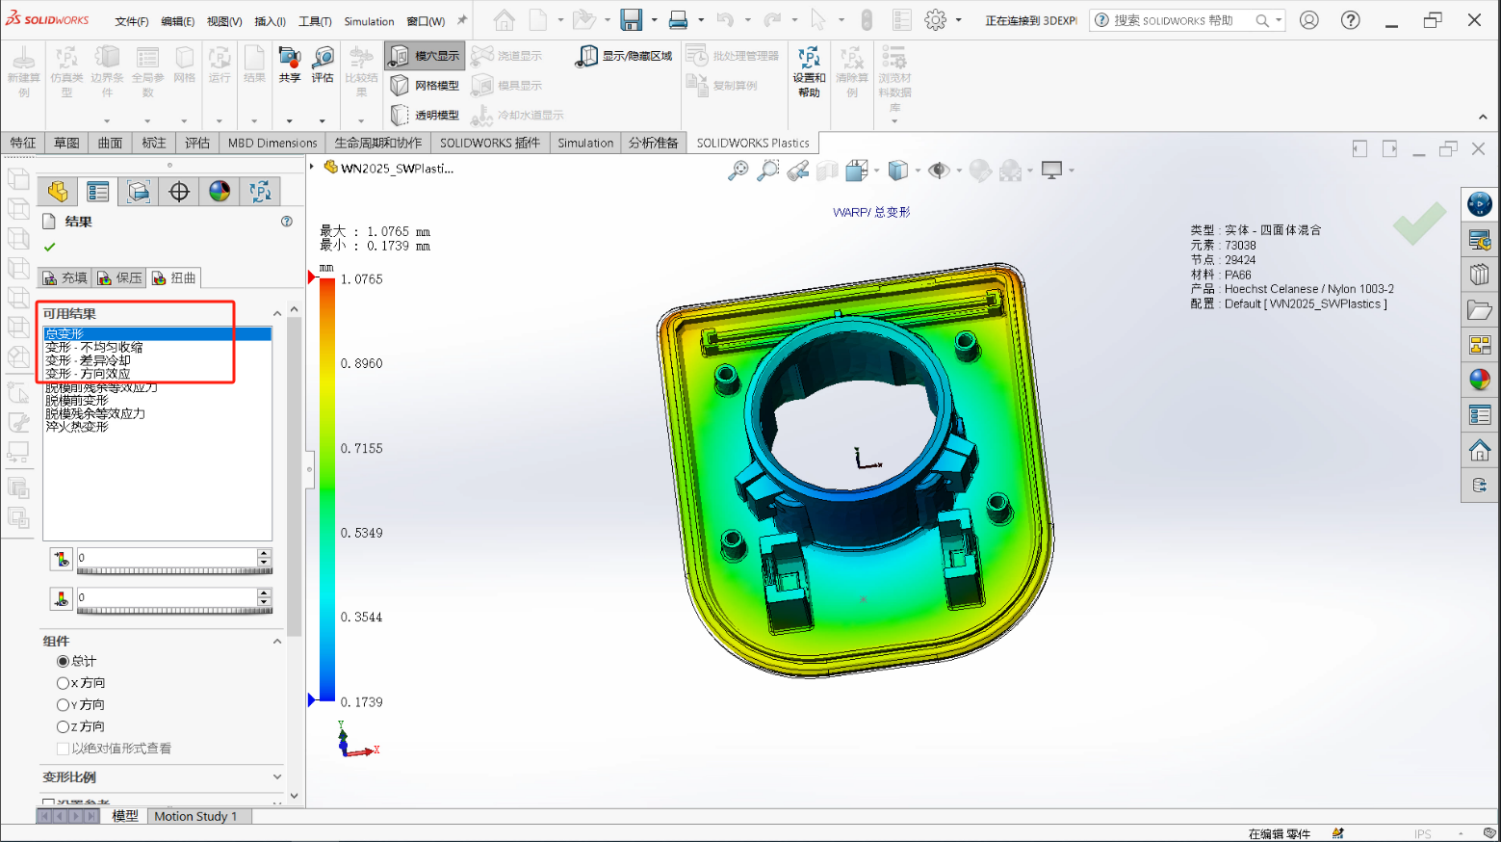Open the 文件(F) menu
Viewport: 1501px width, 842px height.
click(x=131, y=21)
